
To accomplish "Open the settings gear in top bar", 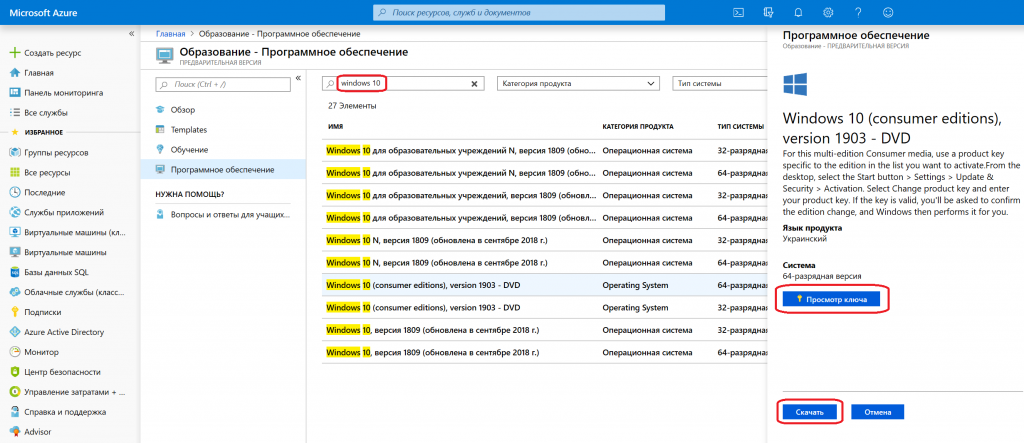I will tap(828, 12).
